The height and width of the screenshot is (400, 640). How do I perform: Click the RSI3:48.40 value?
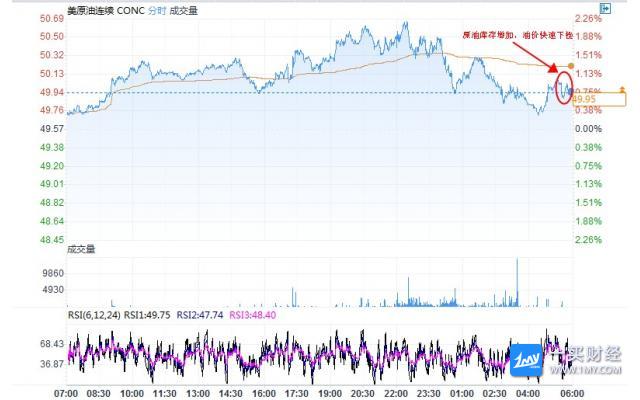point(253,315)
